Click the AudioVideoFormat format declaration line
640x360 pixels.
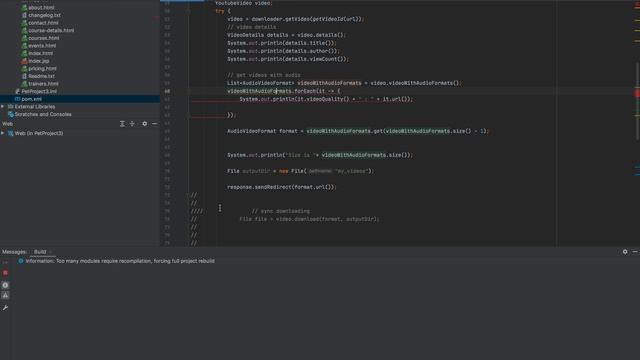358,131
